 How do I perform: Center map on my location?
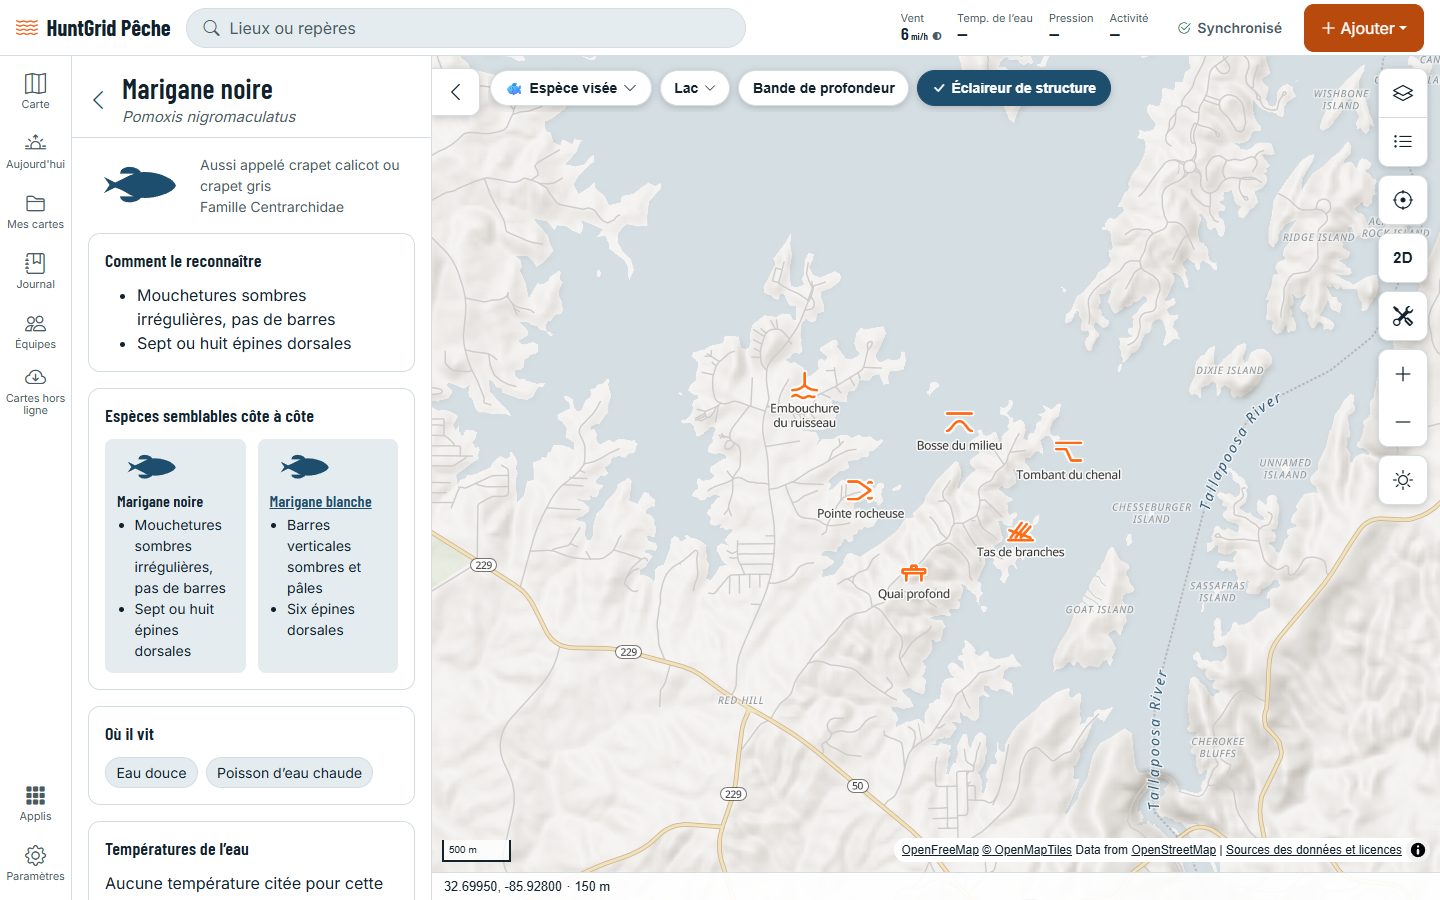1403,200
